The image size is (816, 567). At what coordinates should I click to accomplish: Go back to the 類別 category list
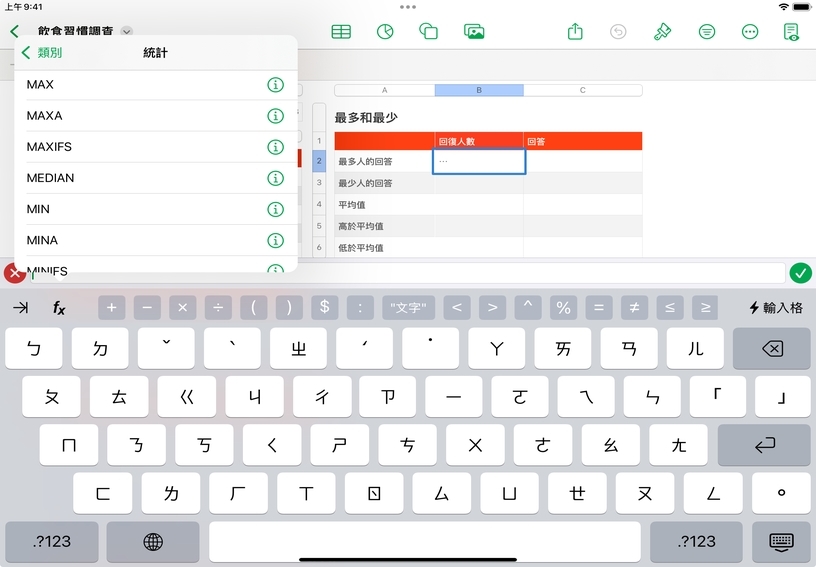[x=42, y=53]
